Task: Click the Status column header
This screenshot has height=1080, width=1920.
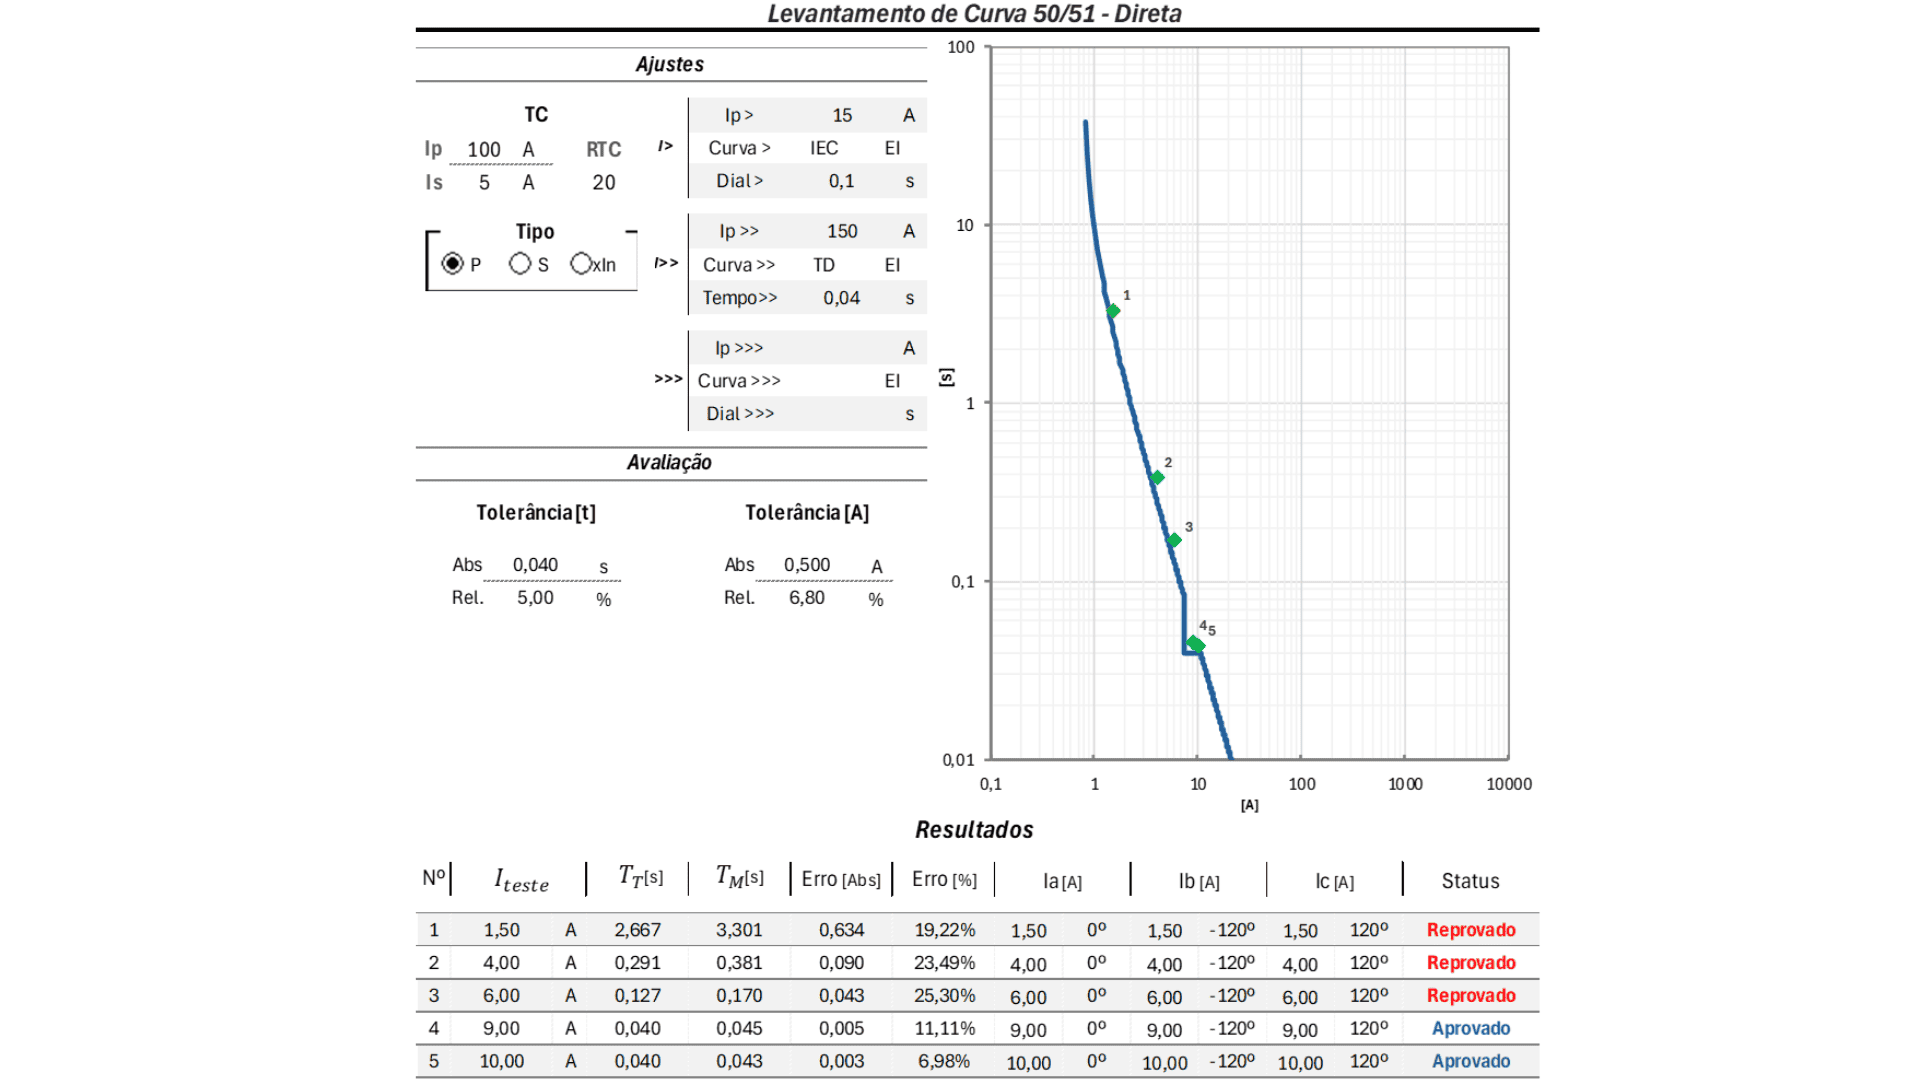Action: 1470,881
